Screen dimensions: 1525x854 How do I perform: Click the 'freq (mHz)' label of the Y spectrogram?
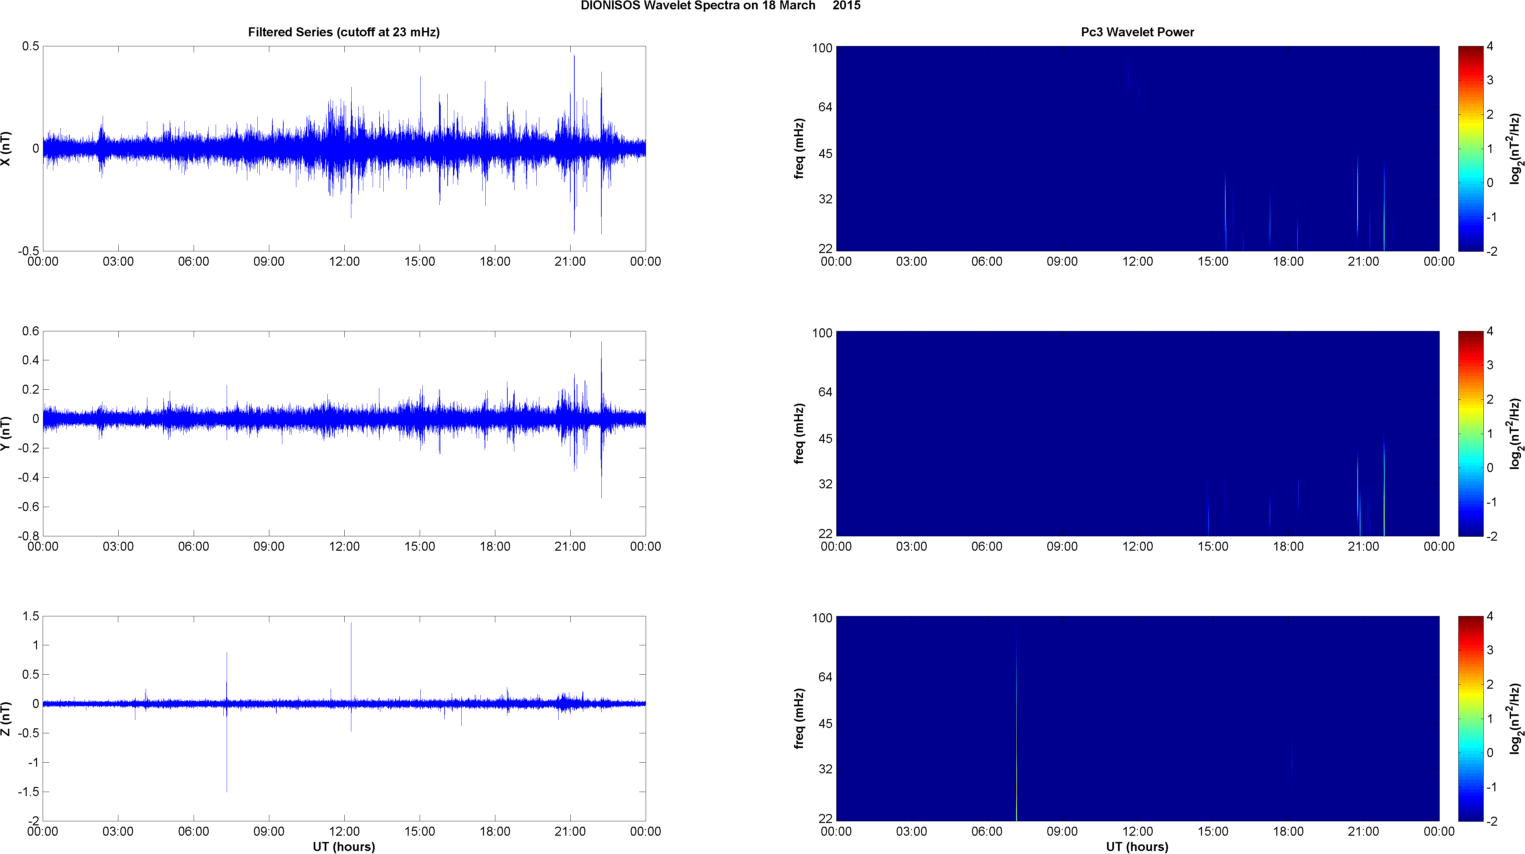point(800,433)
